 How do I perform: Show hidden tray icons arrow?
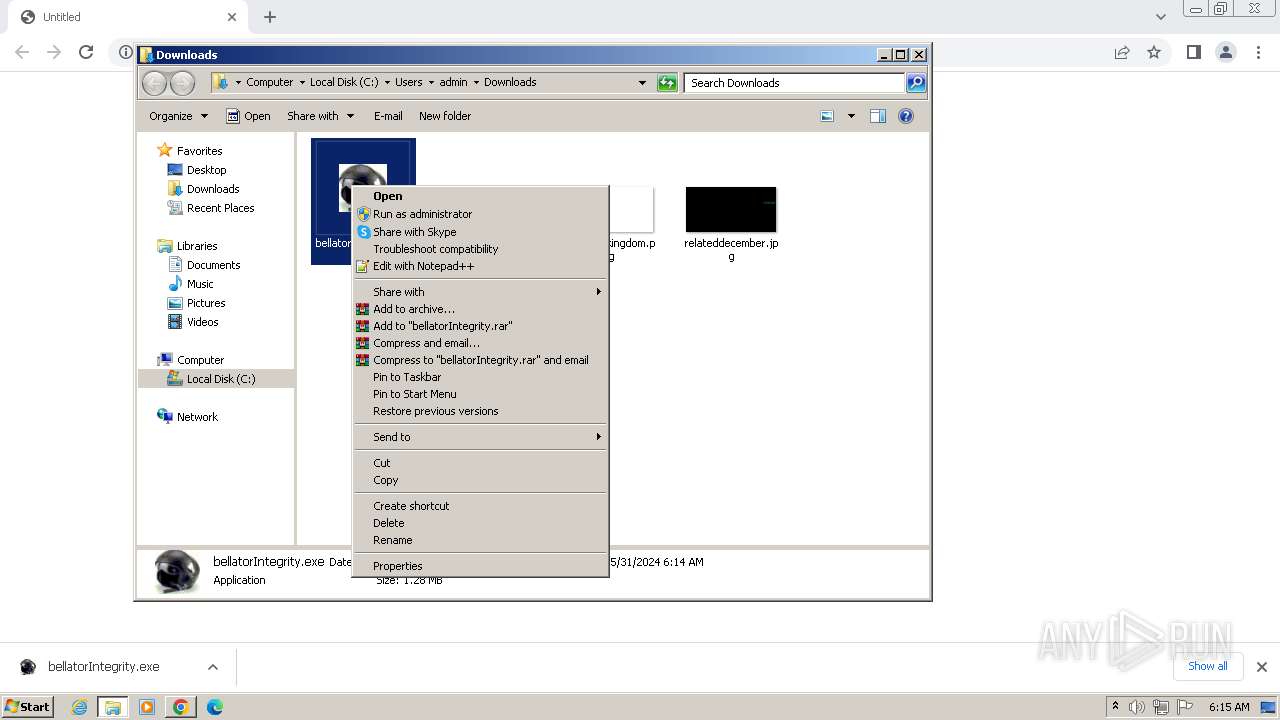pyautogui.click(x=1115, y=706)
